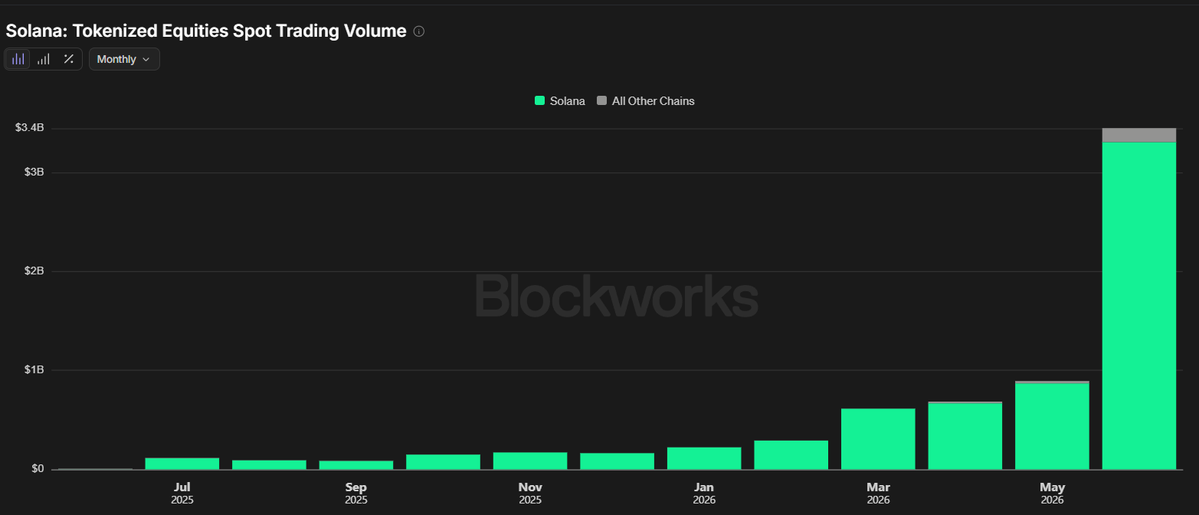Click the 'Sep 2025' x-axis label

tap(356, 493)
